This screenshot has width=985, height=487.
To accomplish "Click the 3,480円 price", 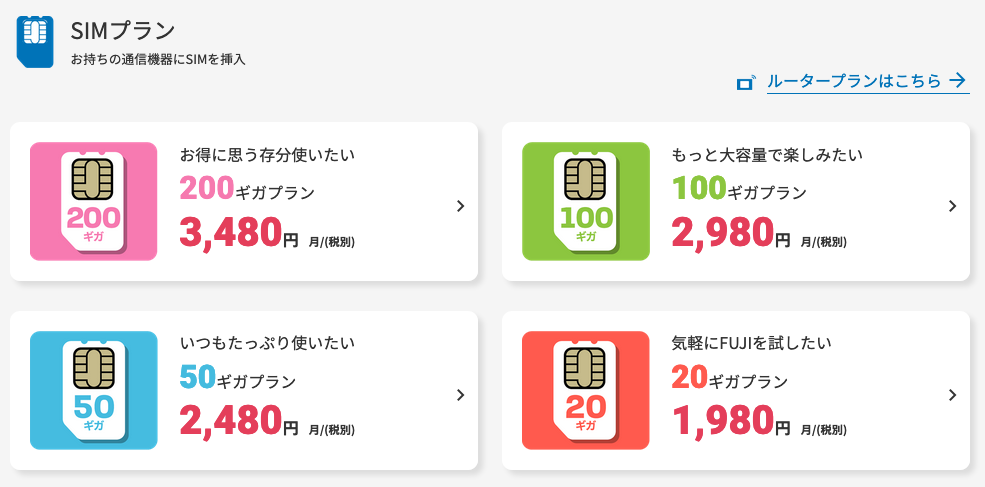I will point(239,233).
